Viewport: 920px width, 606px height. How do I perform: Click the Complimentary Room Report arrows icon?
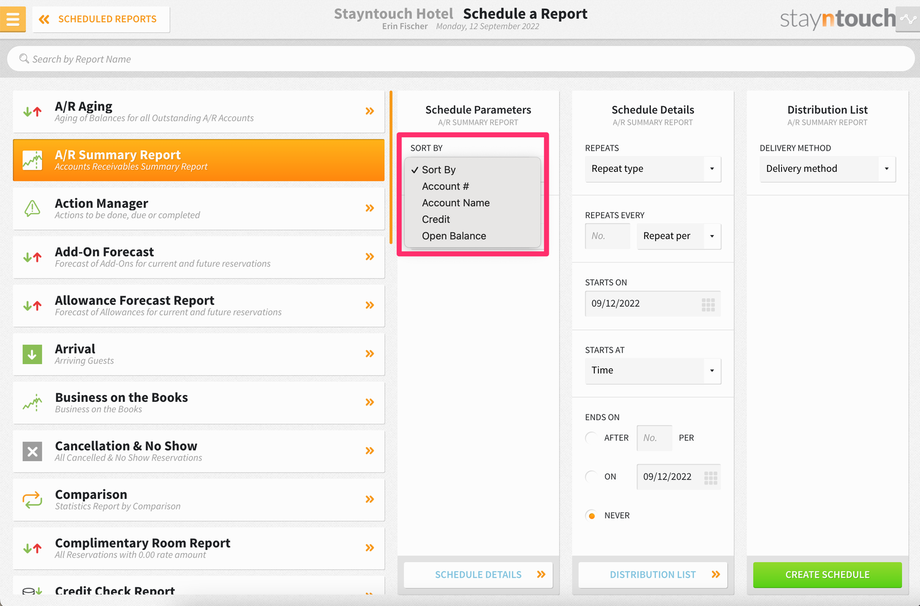[x=32, y=549]
